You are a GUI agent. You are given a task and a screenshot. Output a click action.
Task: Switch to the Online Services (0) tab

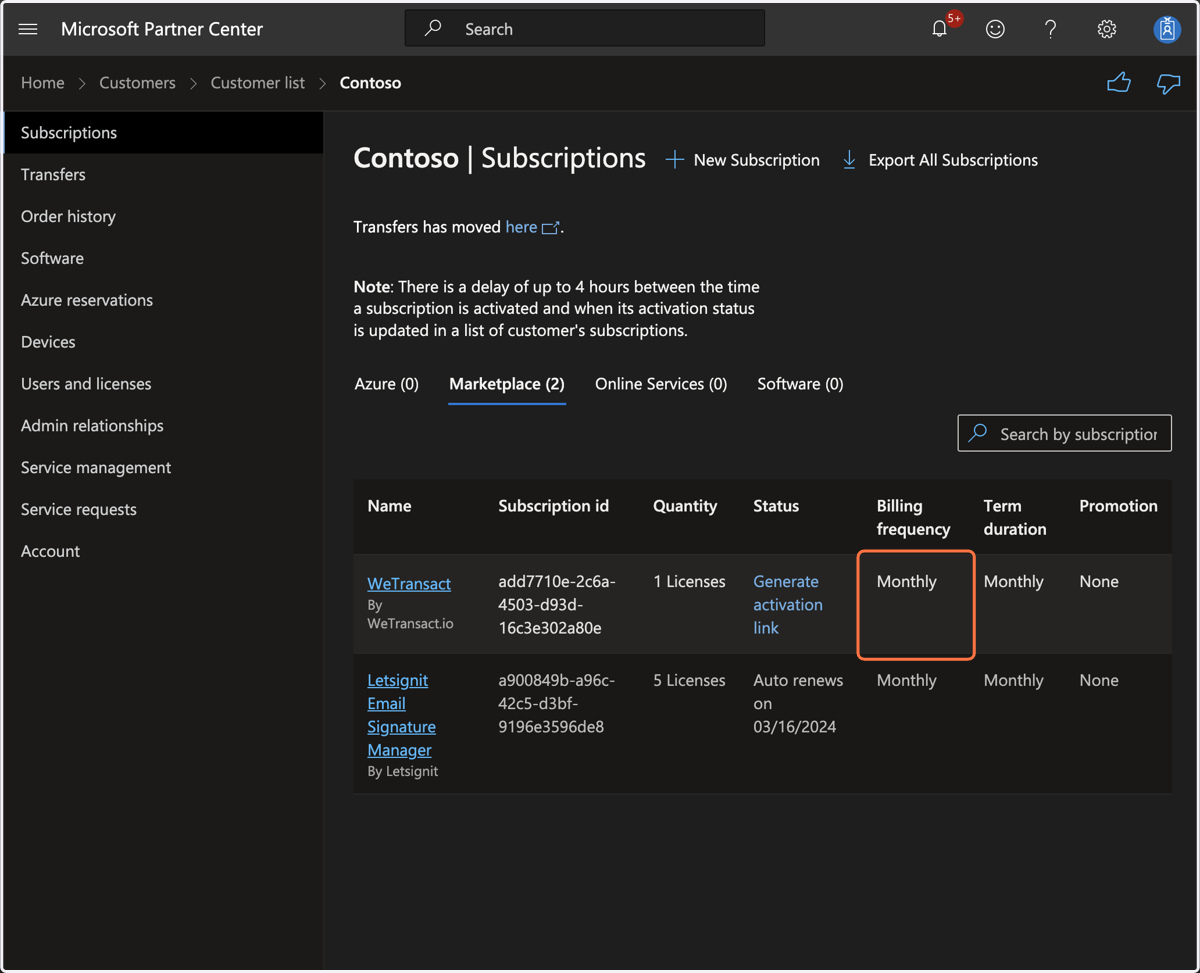[661, 384]
